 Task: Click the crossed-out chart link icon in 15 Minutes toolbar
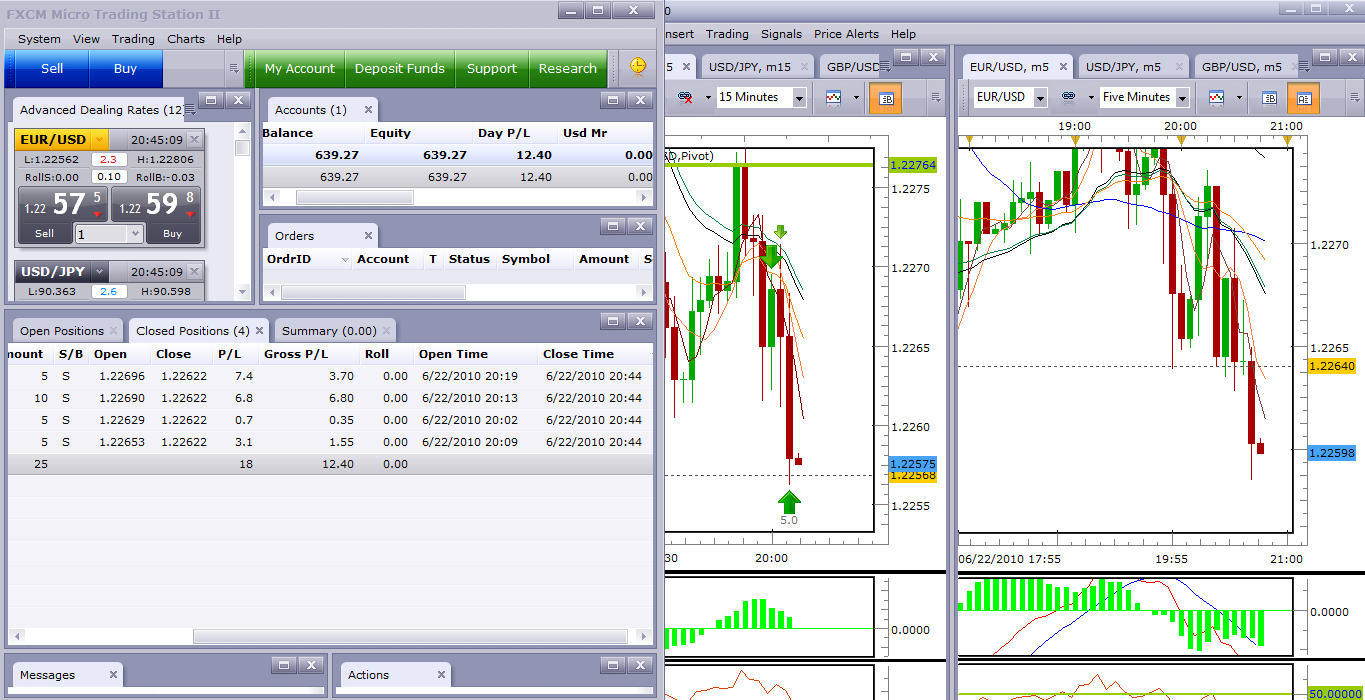686,97
